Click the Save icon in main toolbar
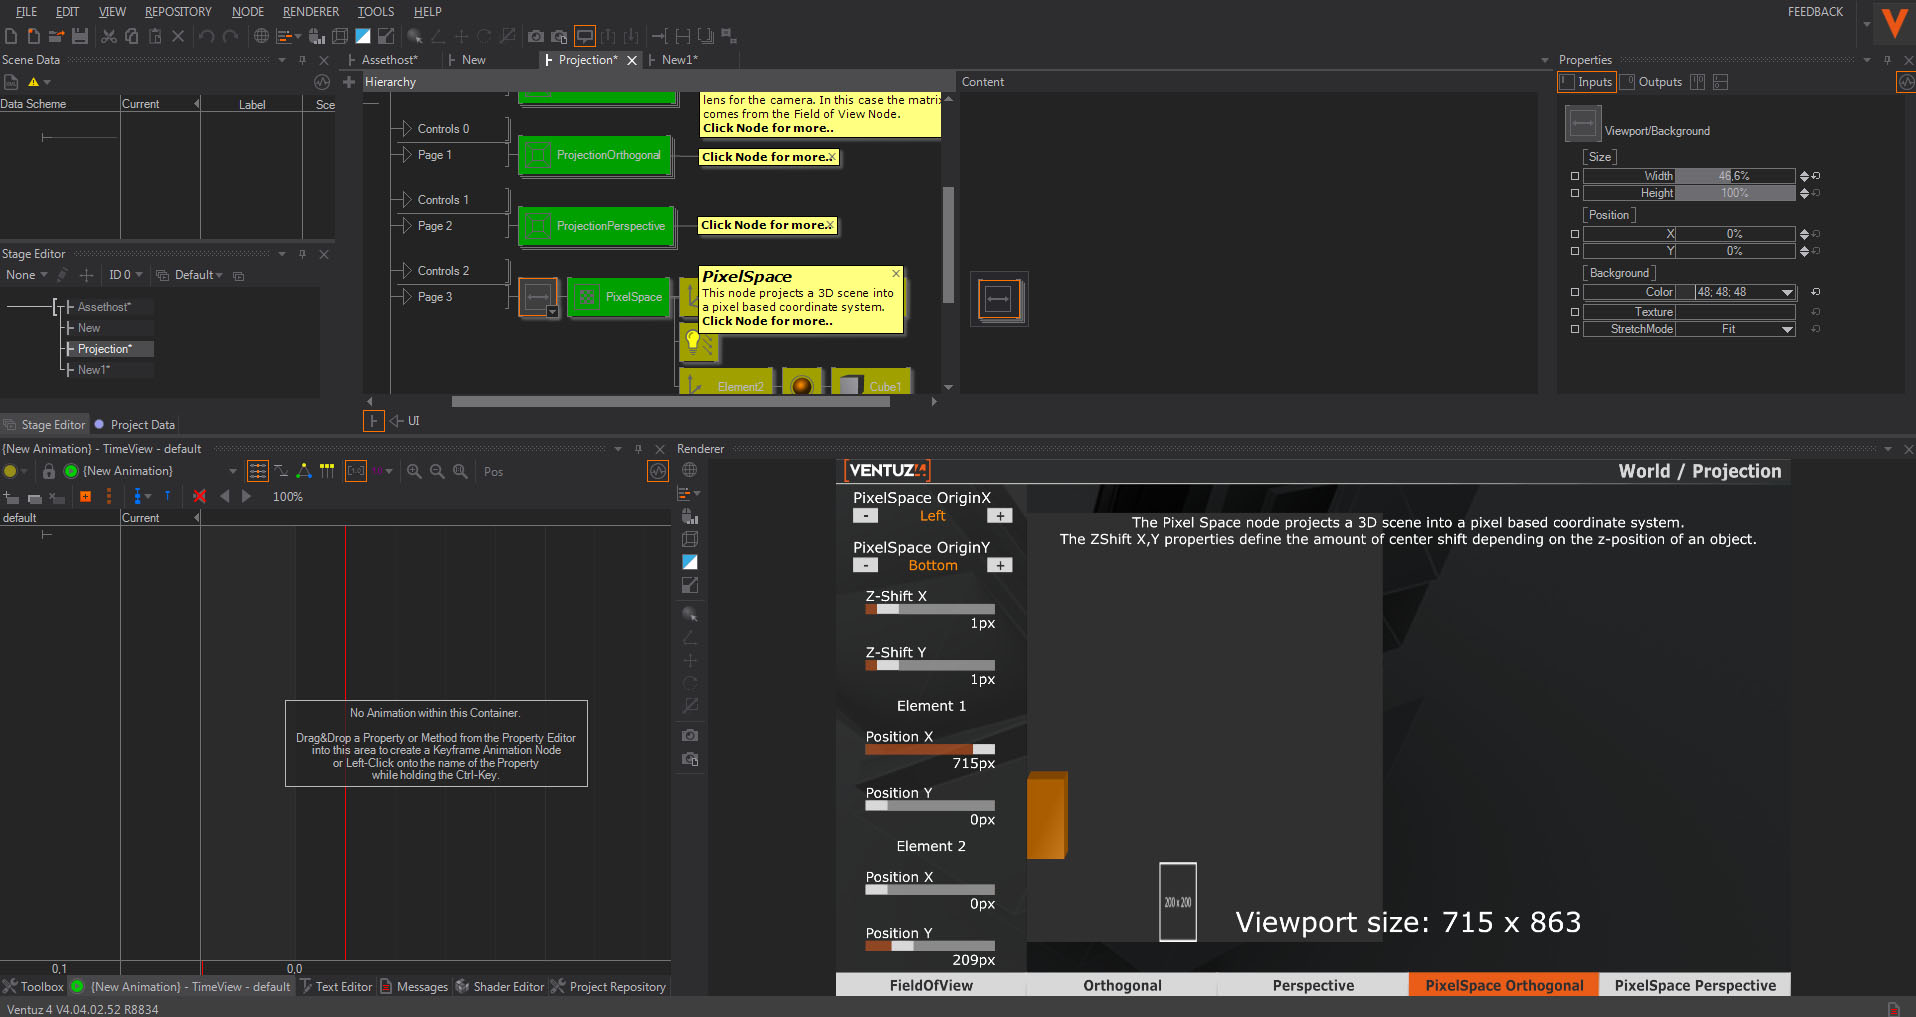 (x=80, y=36)
